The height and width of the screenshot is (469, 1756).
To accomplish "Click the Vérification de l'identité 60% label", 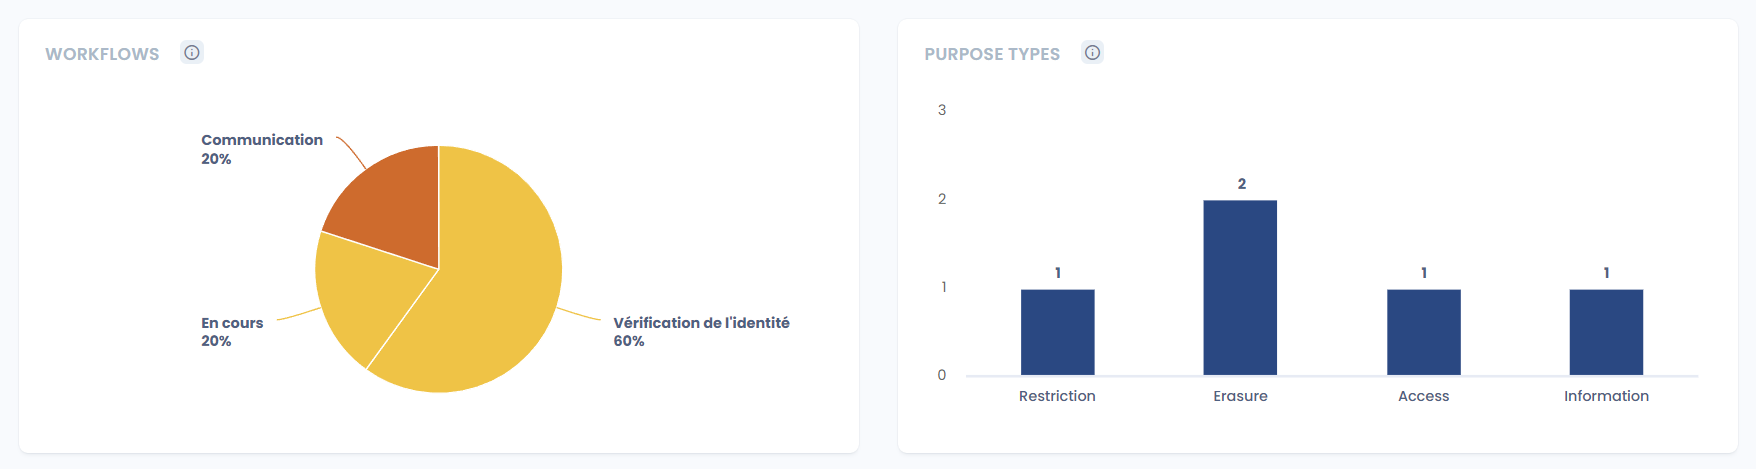I will pyautogui.click(x=701, y=332).
